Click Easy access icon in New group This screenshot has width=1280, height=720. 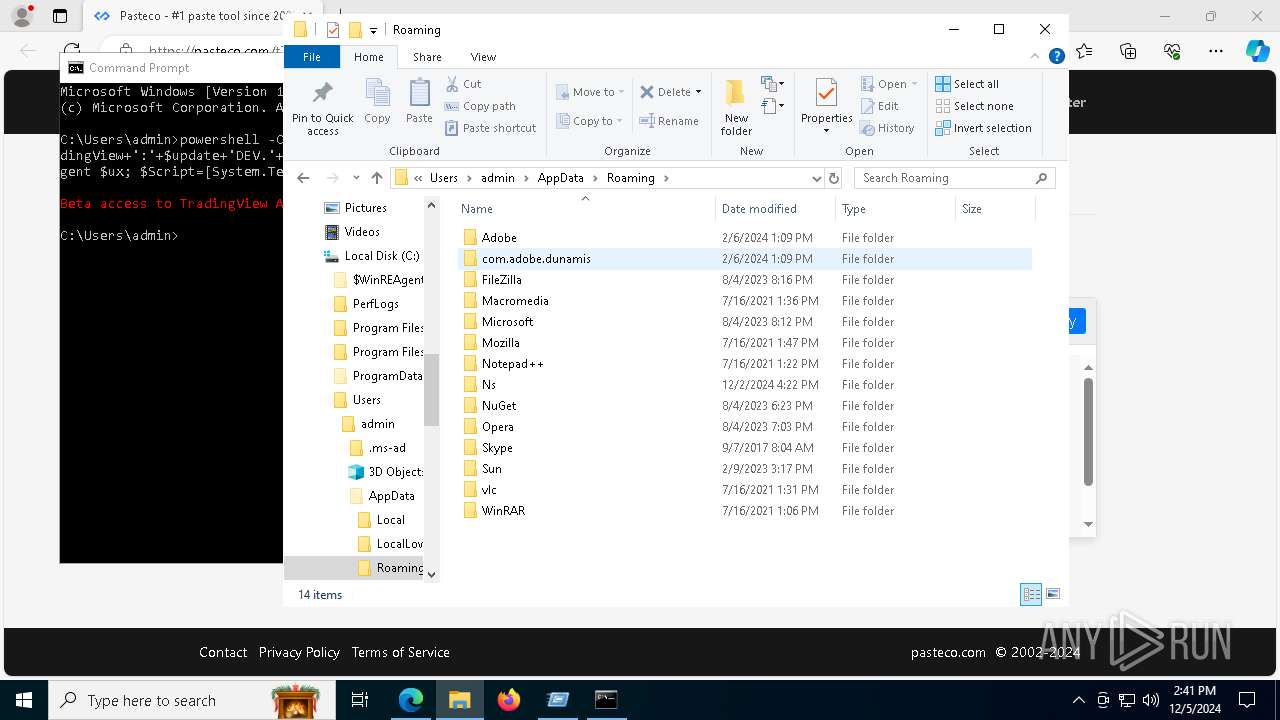click(x=772, y=105)
